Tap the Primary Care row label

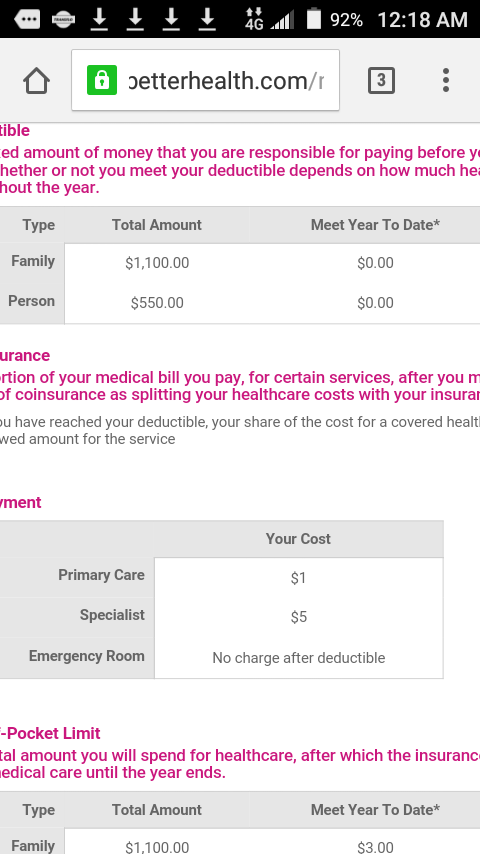tap(101, 575)
